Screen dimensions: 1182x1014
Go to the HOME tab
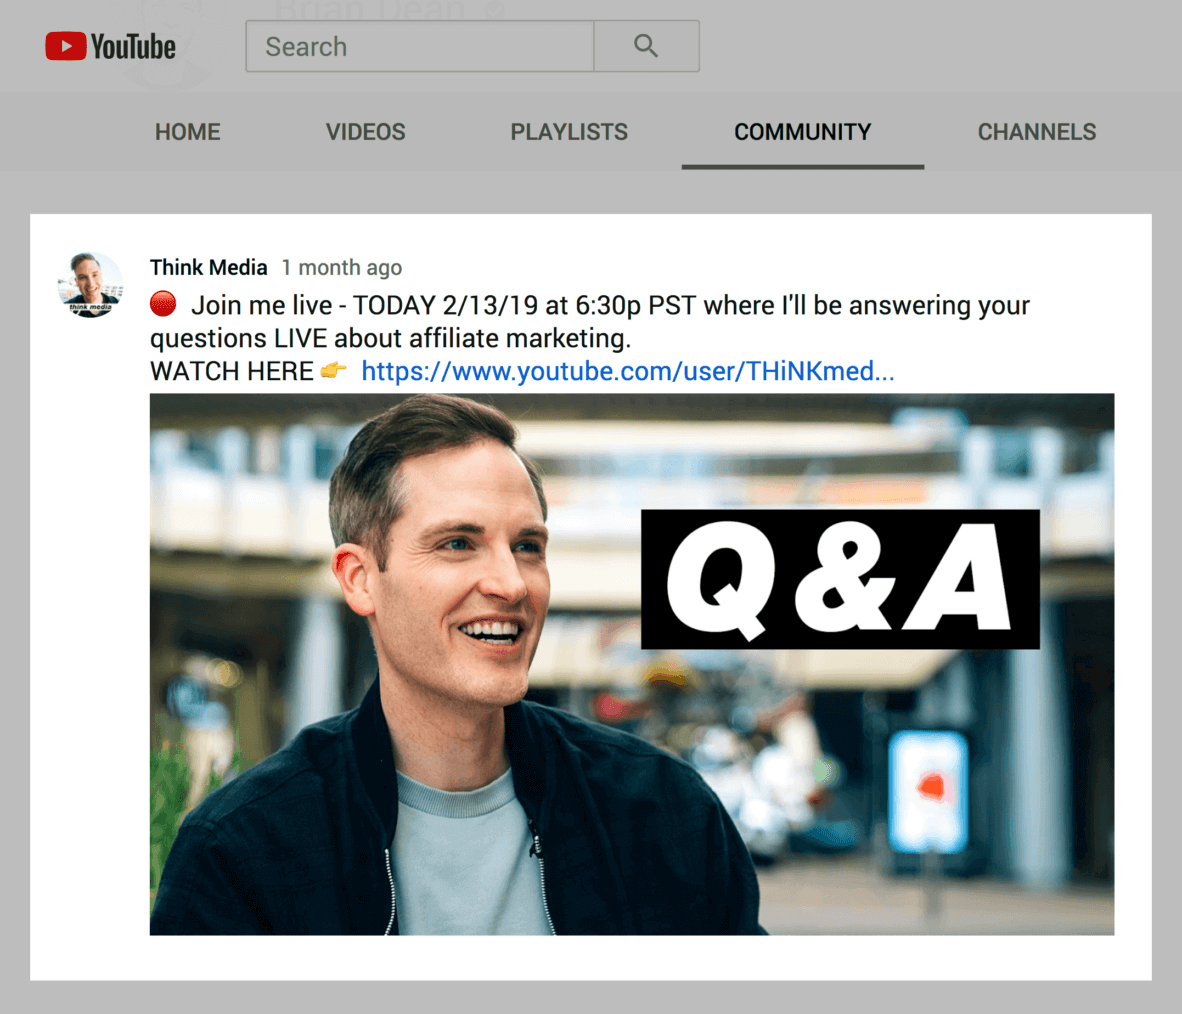(x=187, y=131)
